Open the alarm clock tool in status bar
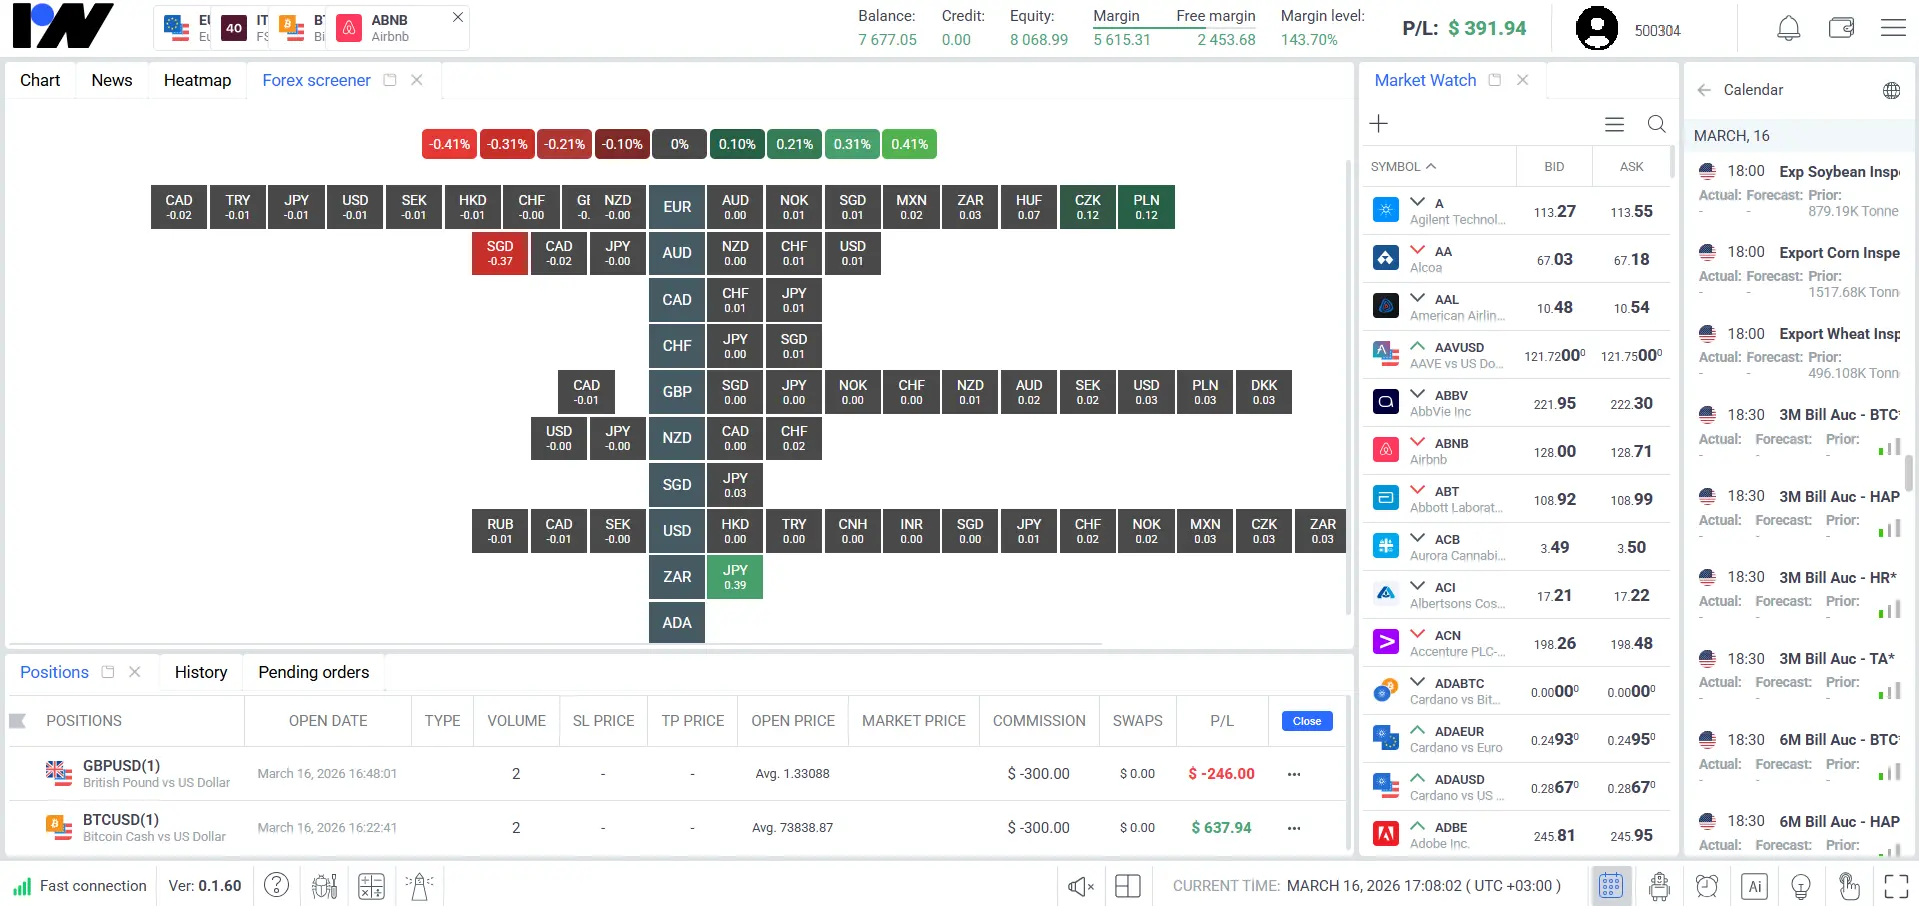1919x906 pixels. pyautogui.click(x=1706, y=886)
